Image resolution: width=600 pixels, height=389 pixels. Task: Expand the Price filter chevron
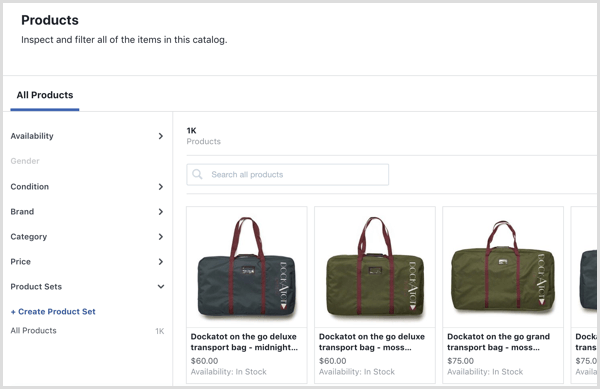(x=161, y=262)
